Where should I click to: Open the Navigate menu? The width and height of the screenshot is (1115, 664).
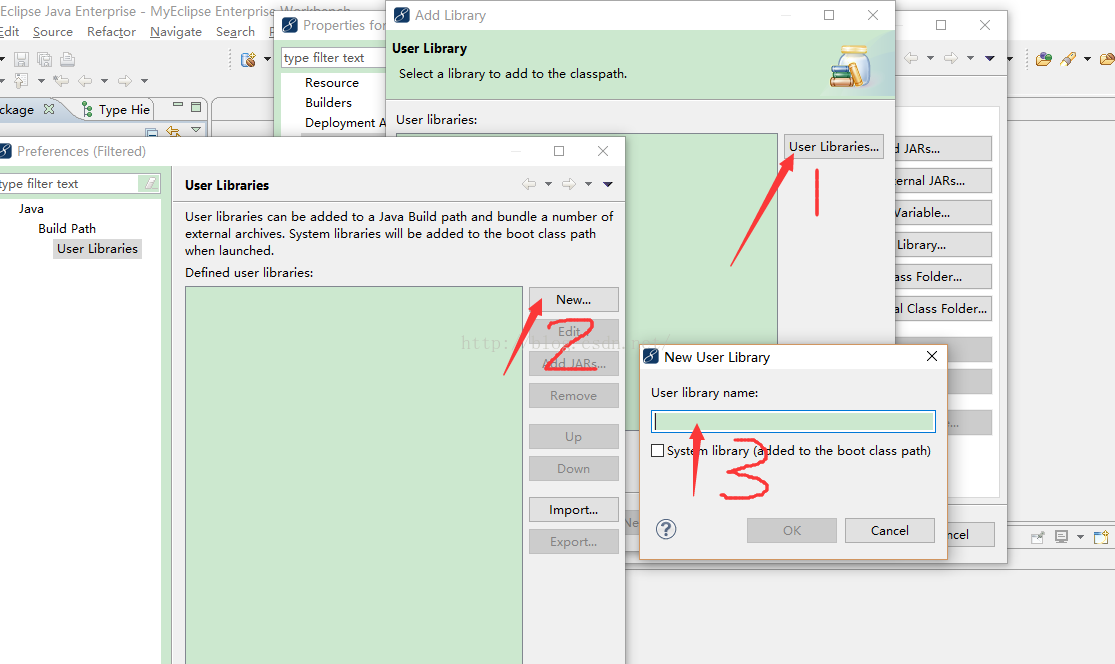(176, 32)
